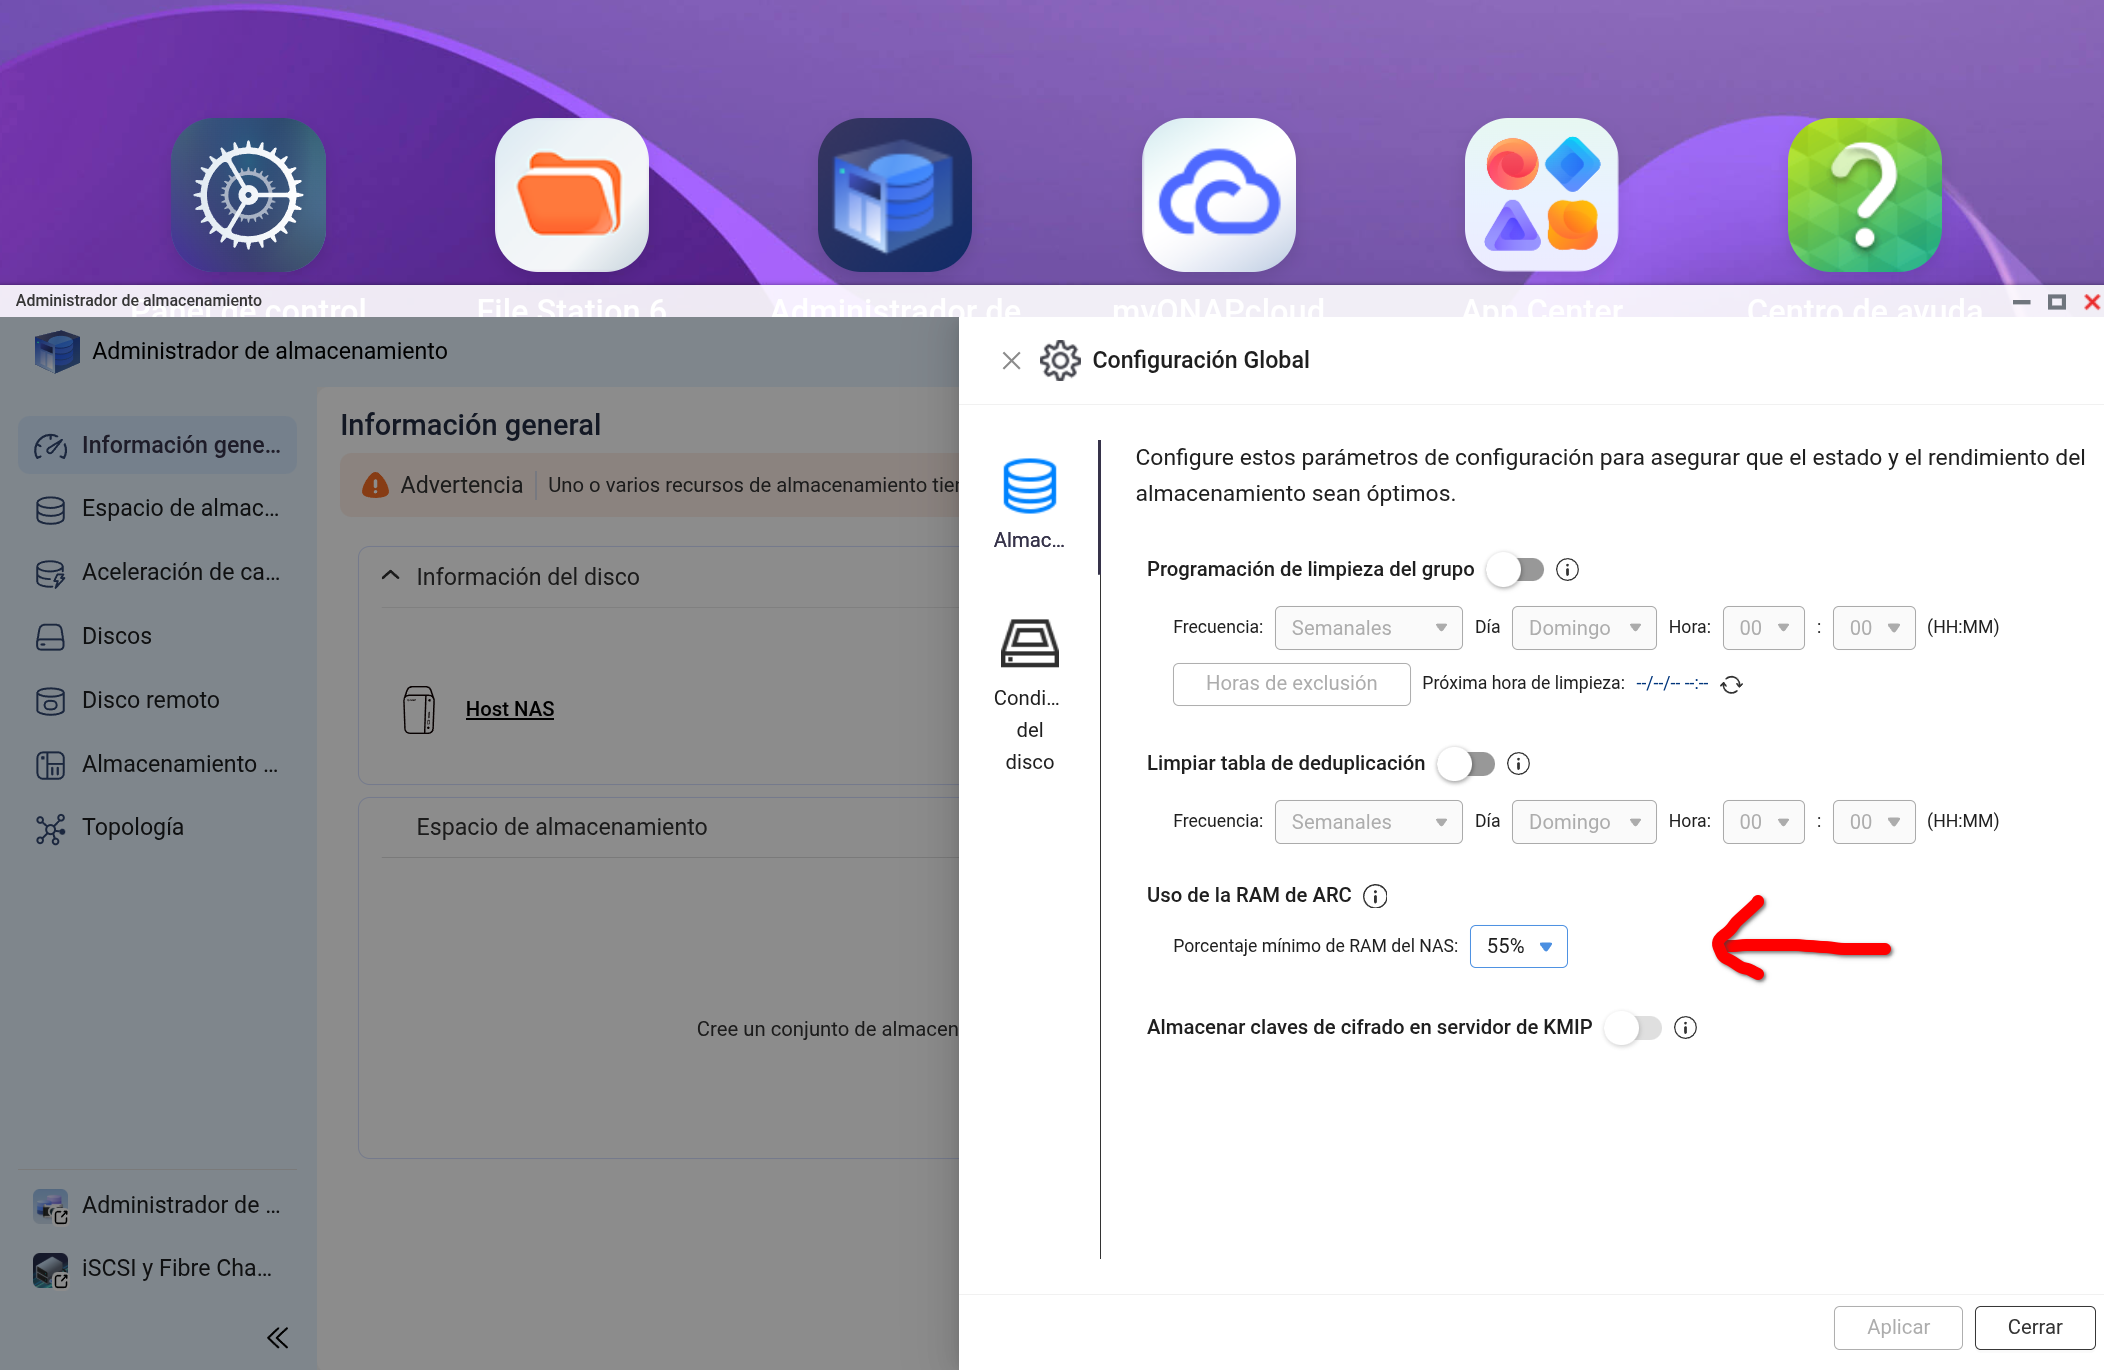Open Frecuencia Semanales dropdown under pool scrubbing
This screenshot has width=2104, height=1370.
1367,628
